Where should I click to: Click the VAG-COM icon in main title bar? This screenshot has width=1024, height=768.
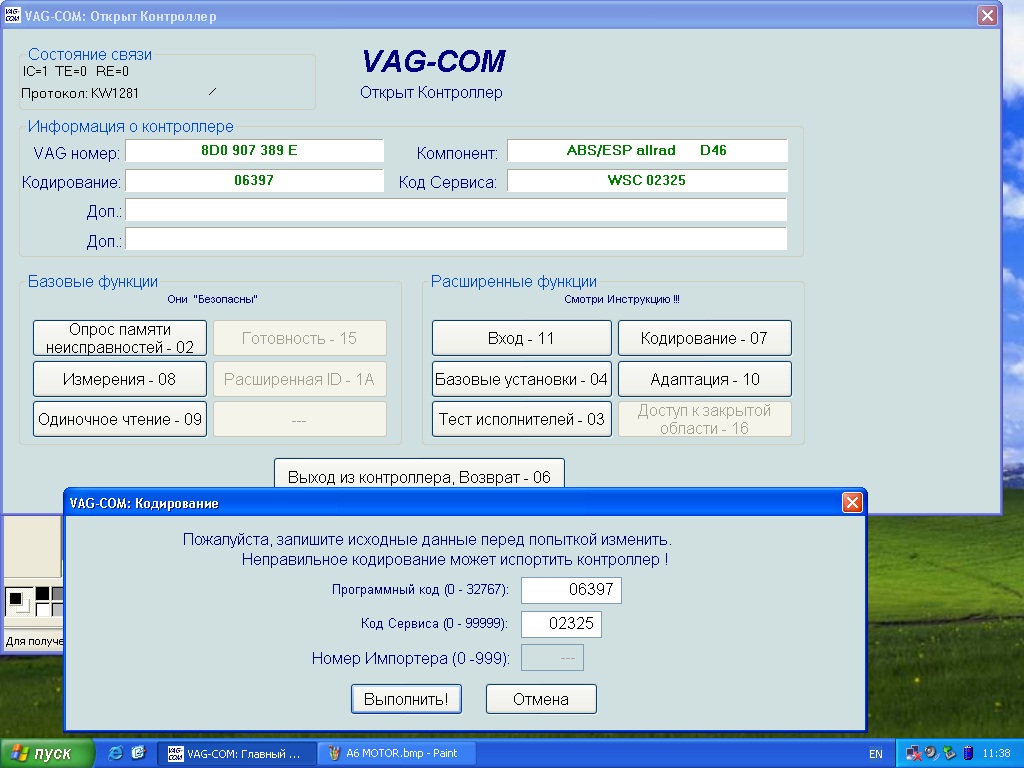[x=12, y=16]
